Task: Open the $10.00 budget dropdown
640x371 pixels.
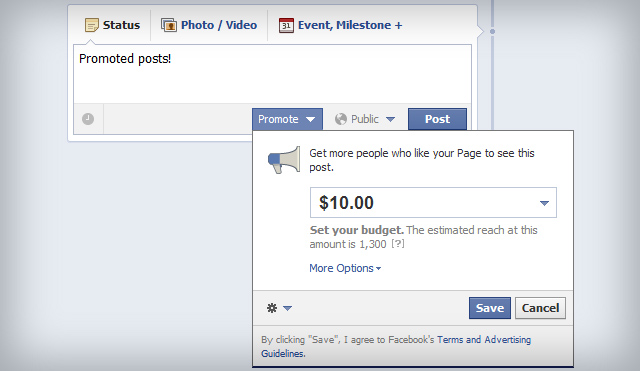Action: (x=433, y=202)
